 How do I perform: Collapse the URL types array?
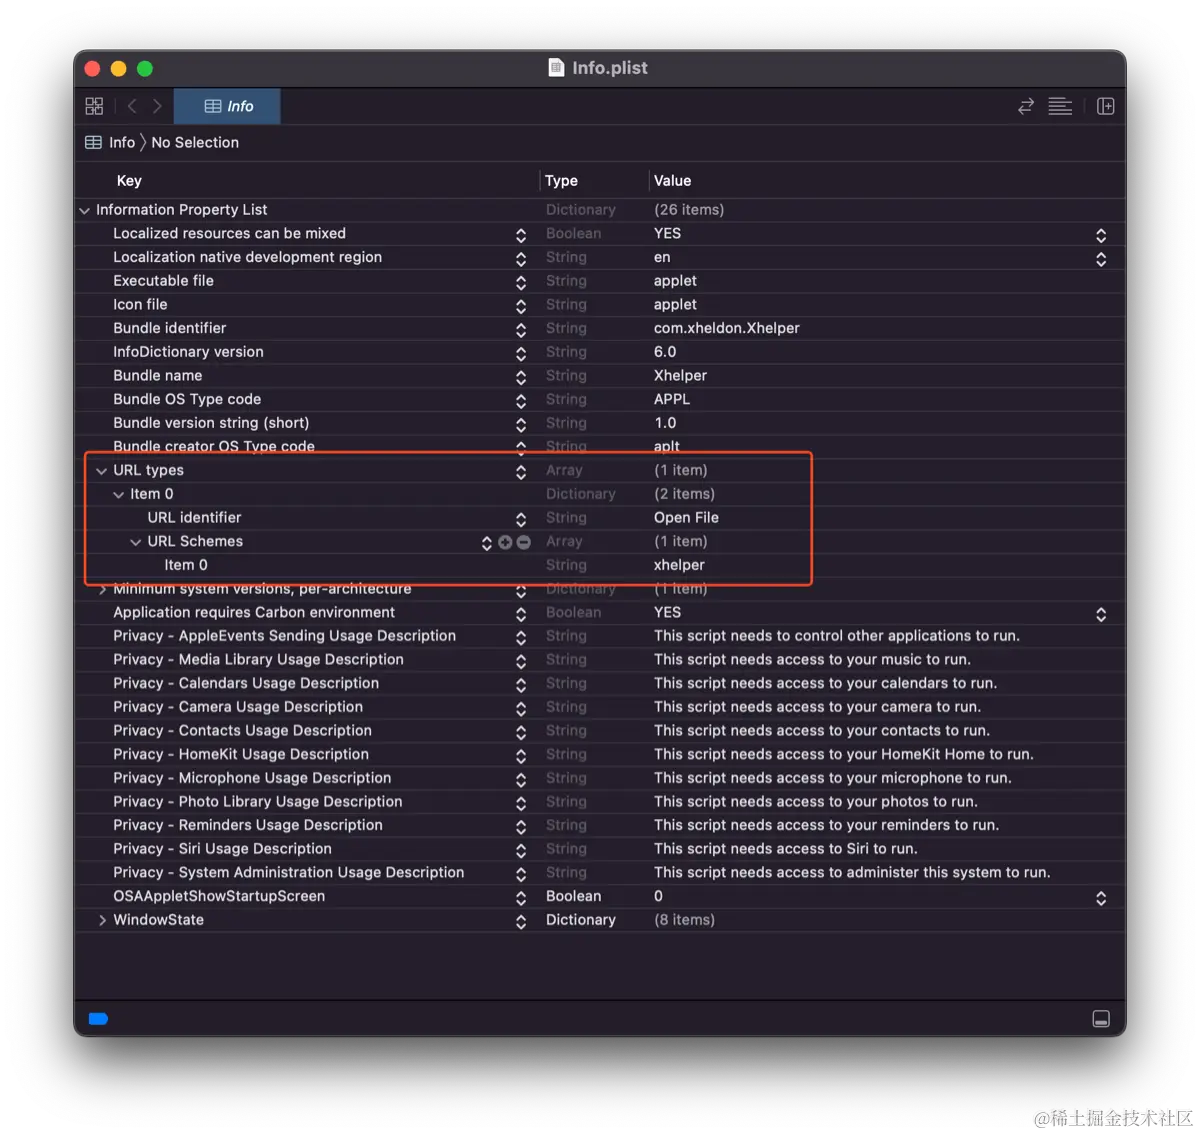[x=101, y=470]
